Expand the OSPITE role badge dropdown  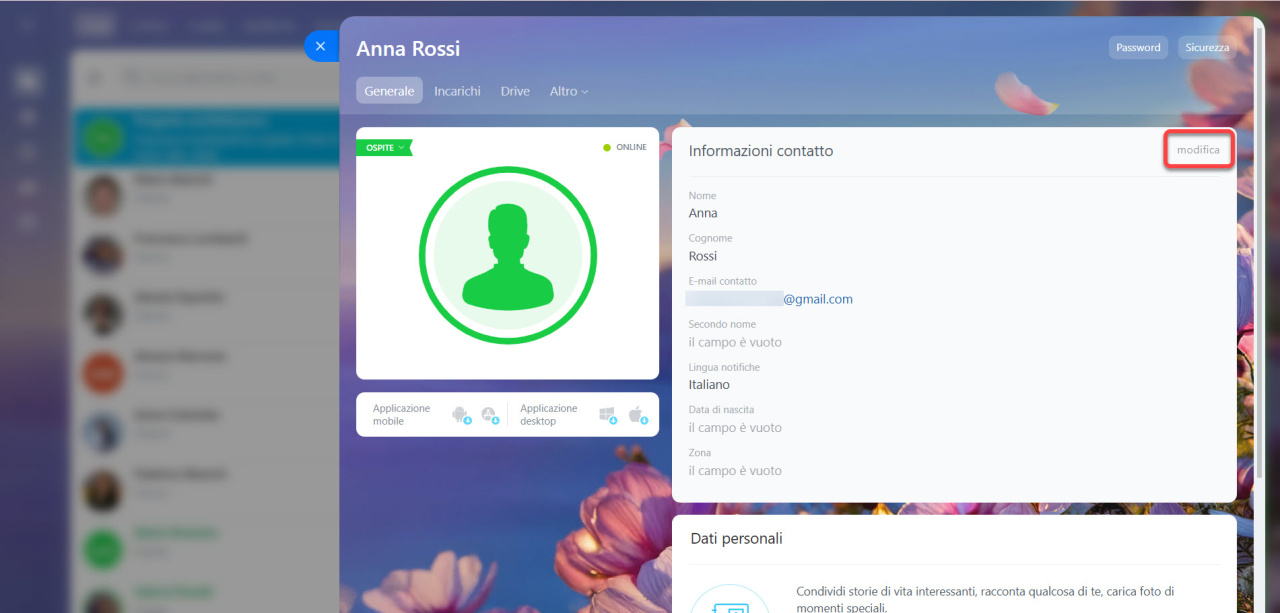pos(385,147)
